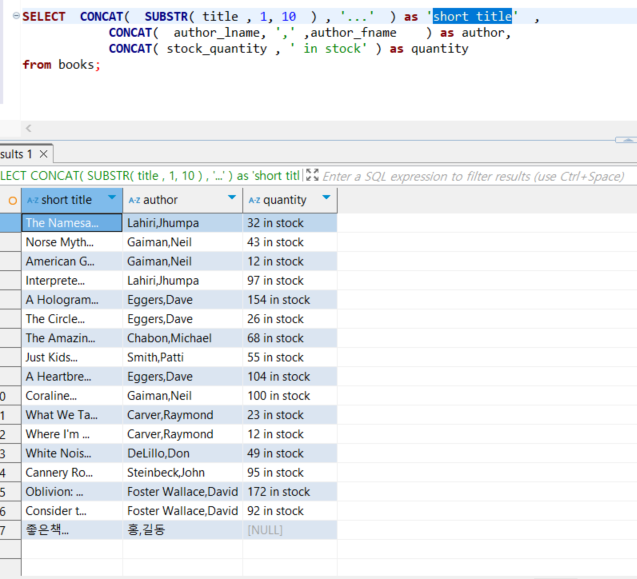The height and width of the screenshot is (579, 637).
Task: Close the Results 1 tab
Action: click(43, 154)
